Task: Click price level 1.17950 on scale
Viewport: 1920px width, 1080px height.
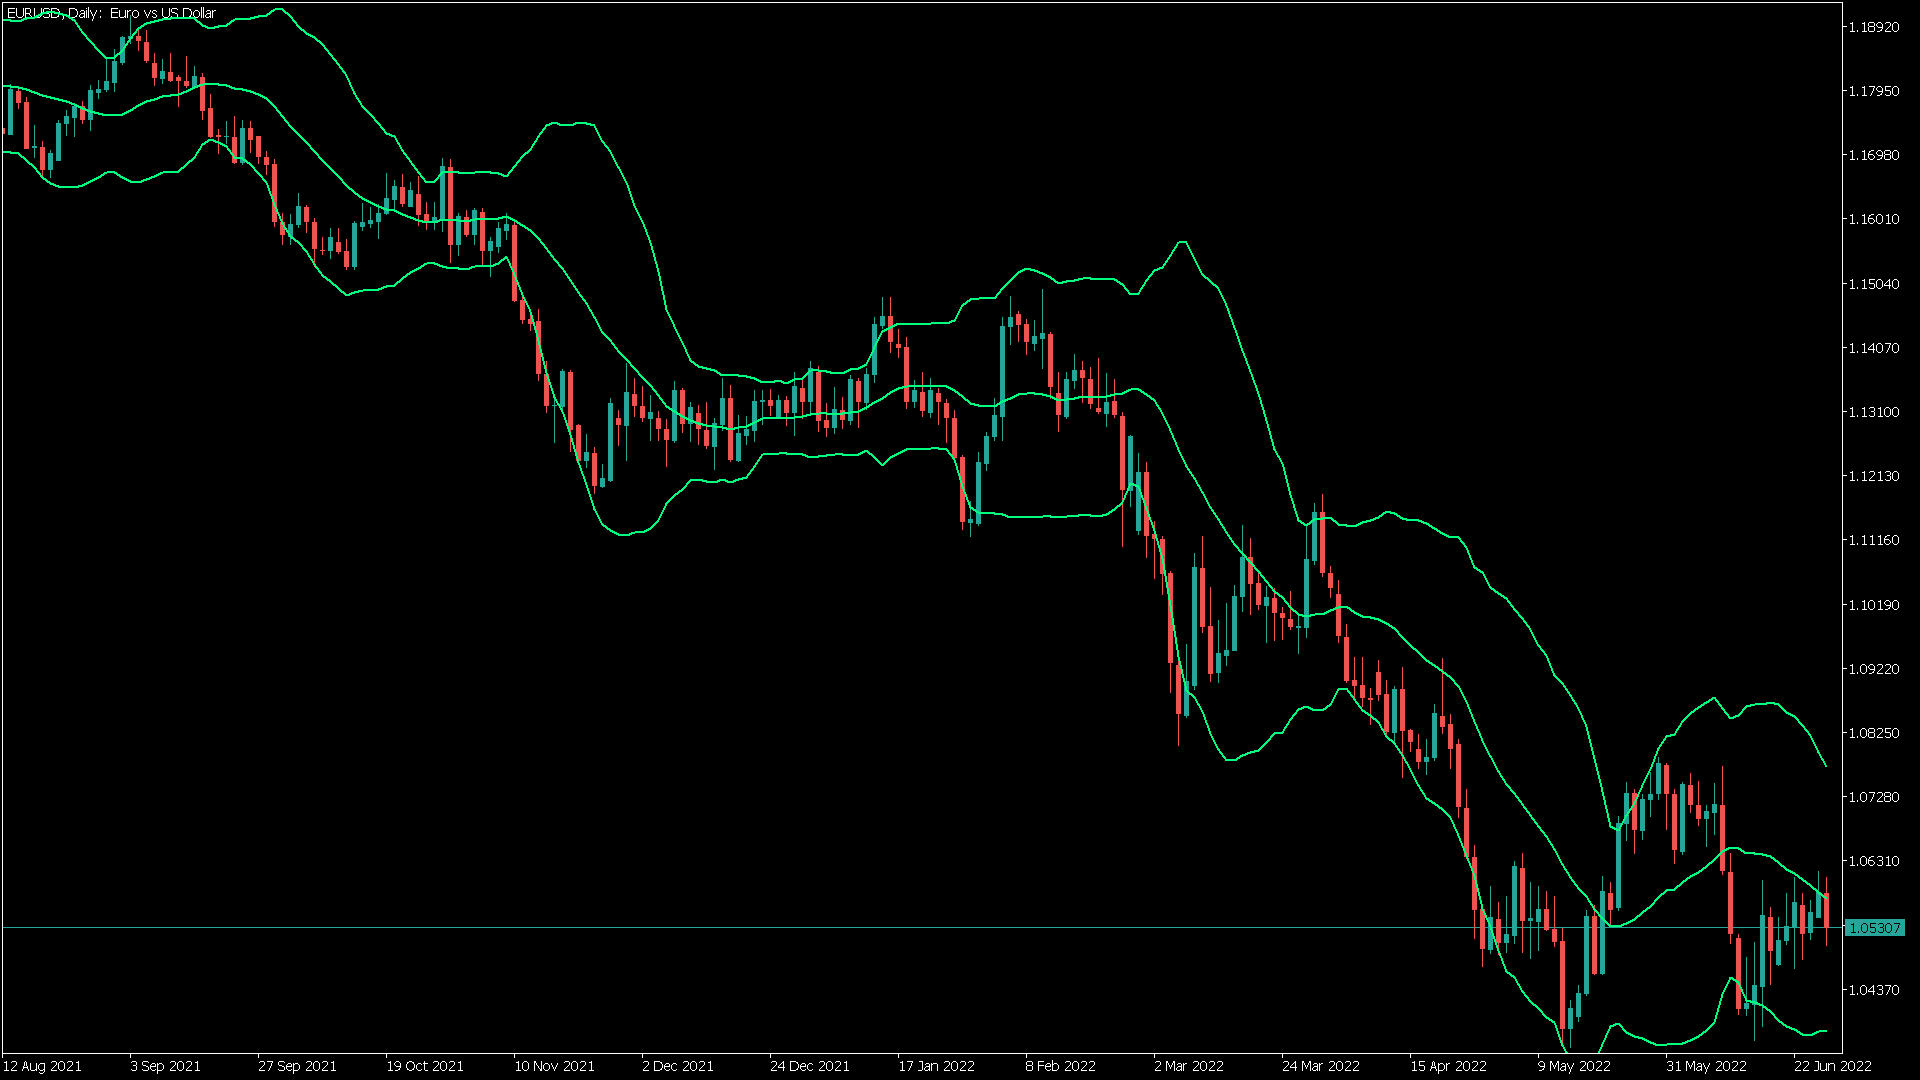Action: (1874, 91)
